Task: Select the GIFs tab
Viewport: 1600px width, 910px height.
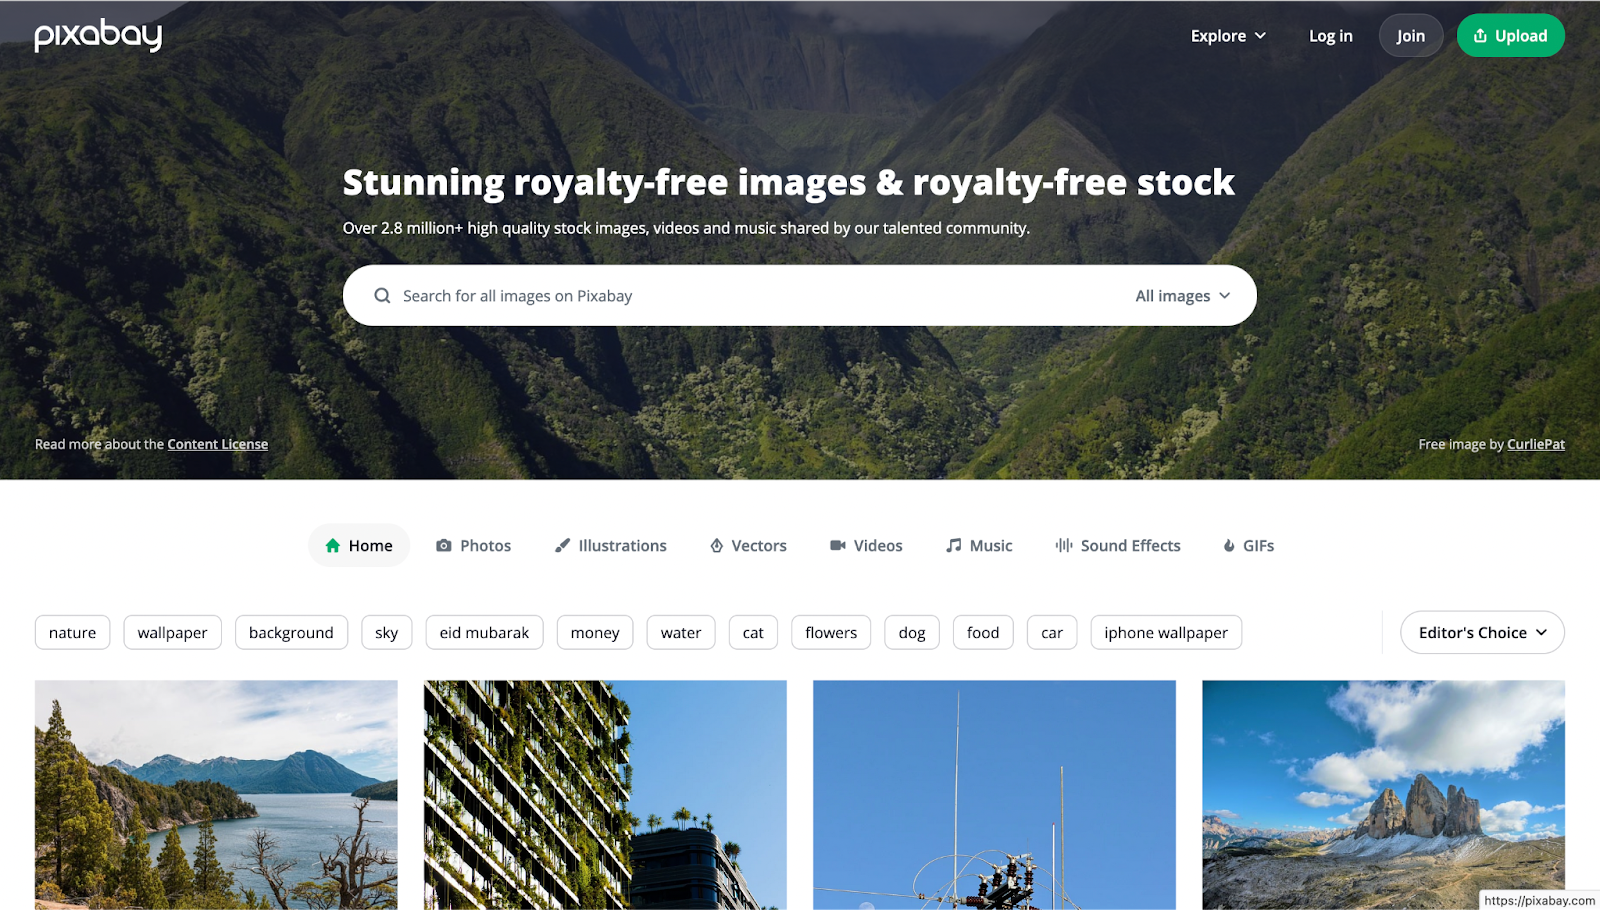Action: pos(1248,545)
